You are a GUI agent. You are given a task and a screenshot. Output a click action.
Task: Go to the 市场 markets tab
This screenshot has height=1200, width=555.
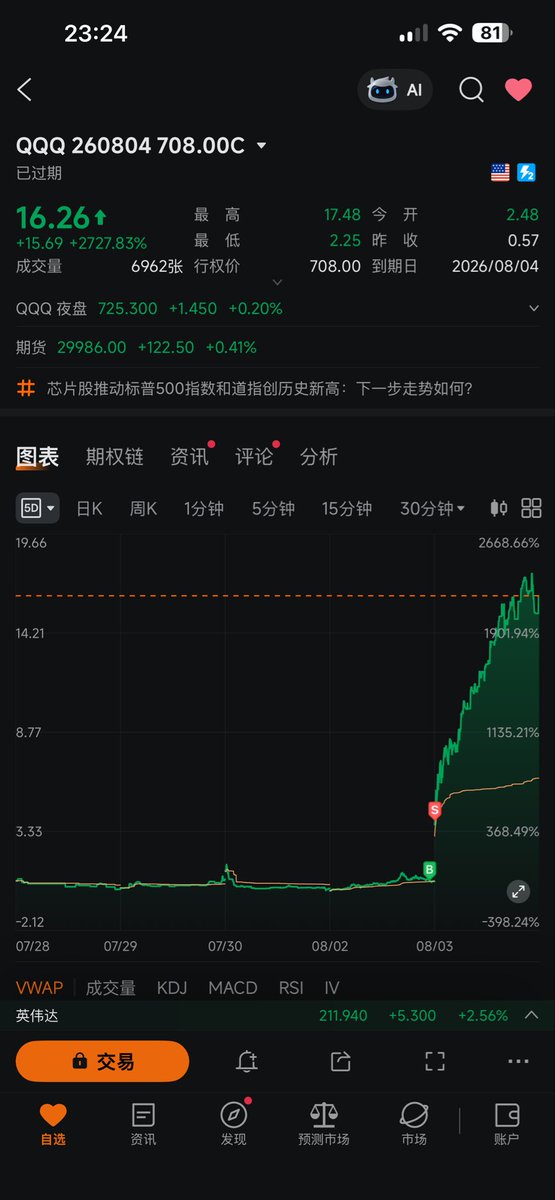(414, 1124)
